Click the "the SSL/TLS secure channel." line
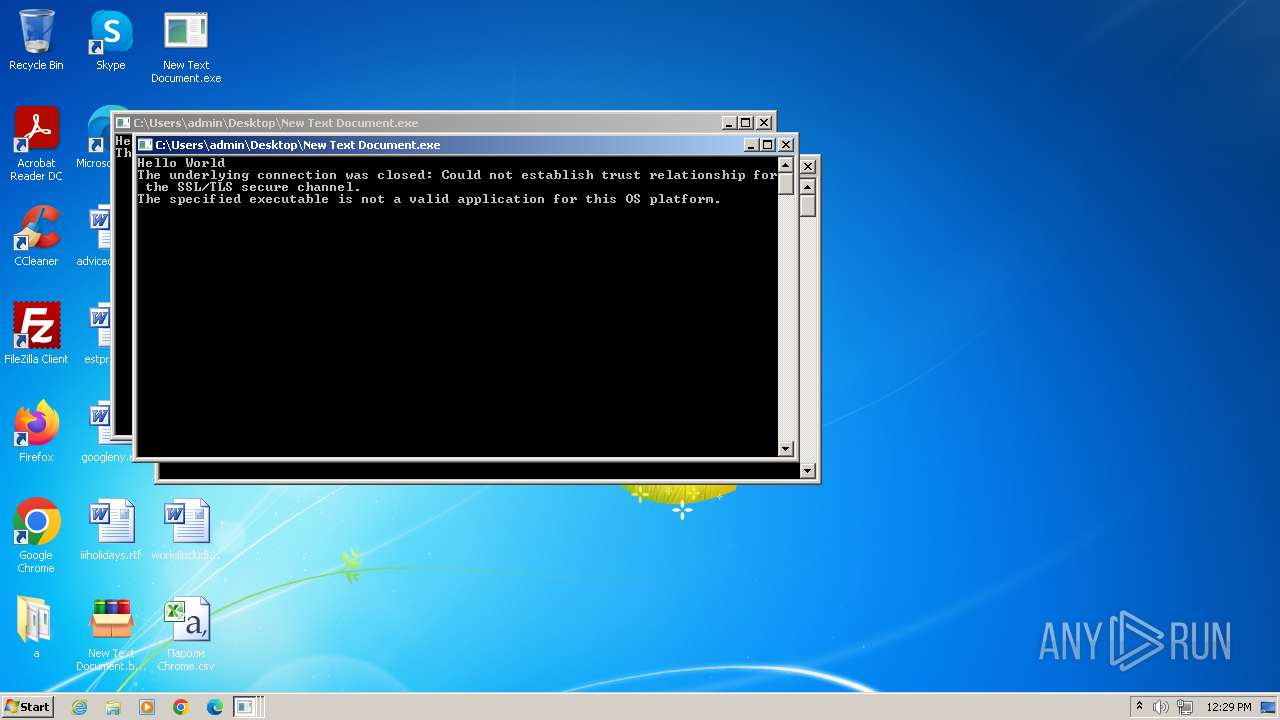1280x720 pixels. (253, 187)
